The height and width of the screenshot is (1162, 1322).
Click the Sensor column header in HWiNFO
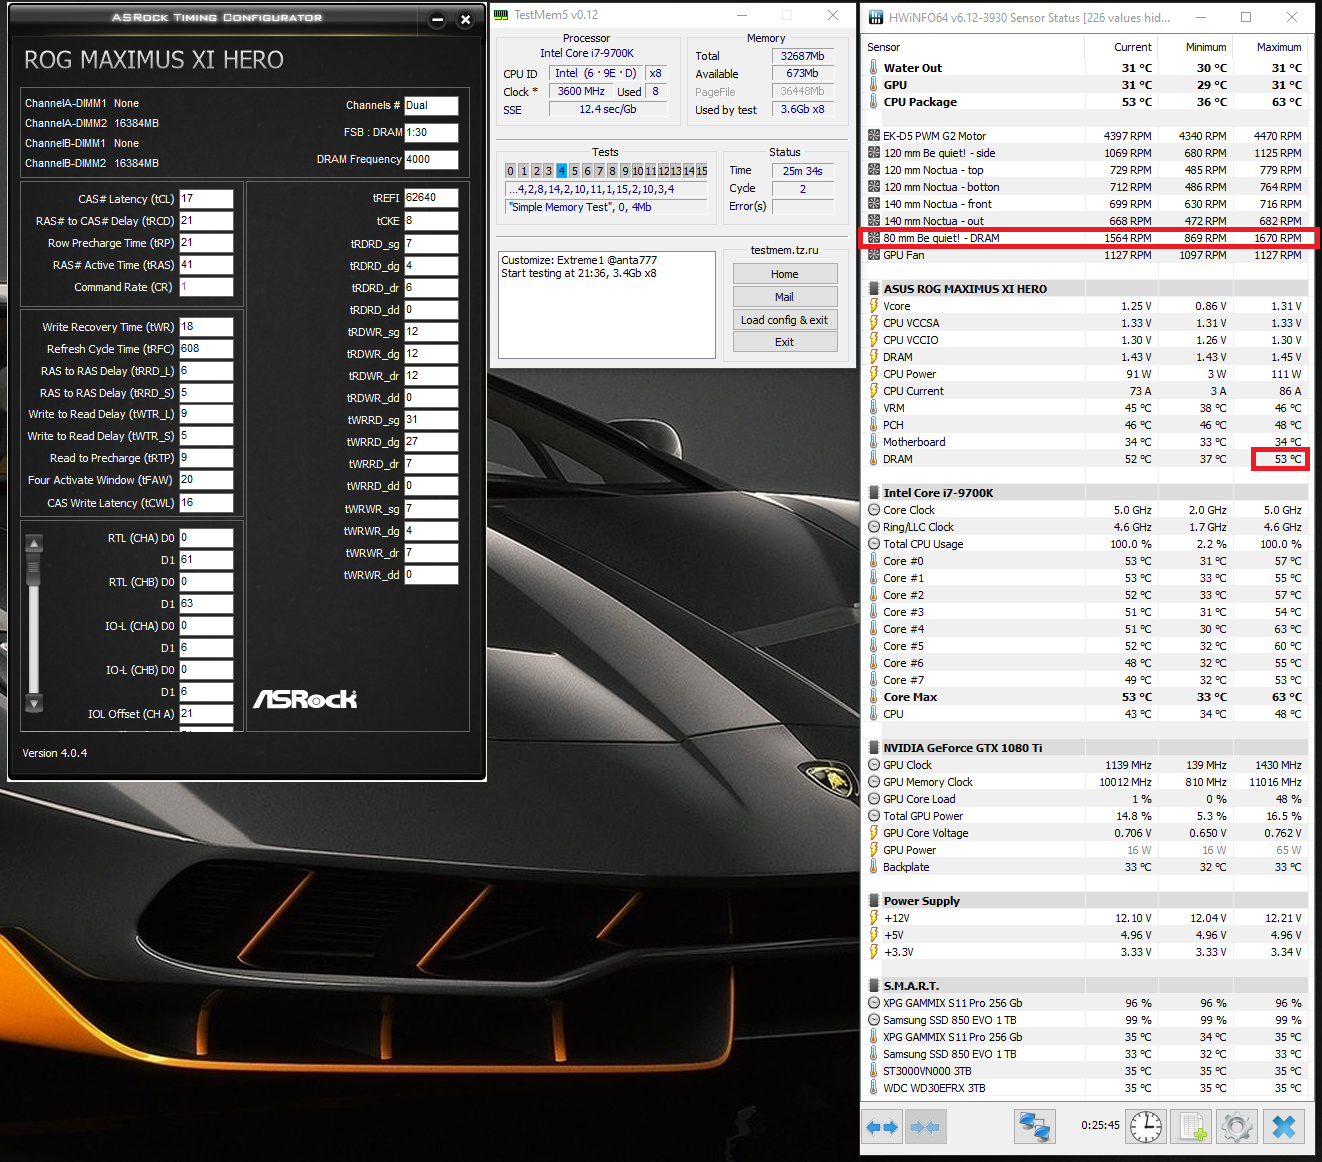pyautogui.click(x=883, y=47)
